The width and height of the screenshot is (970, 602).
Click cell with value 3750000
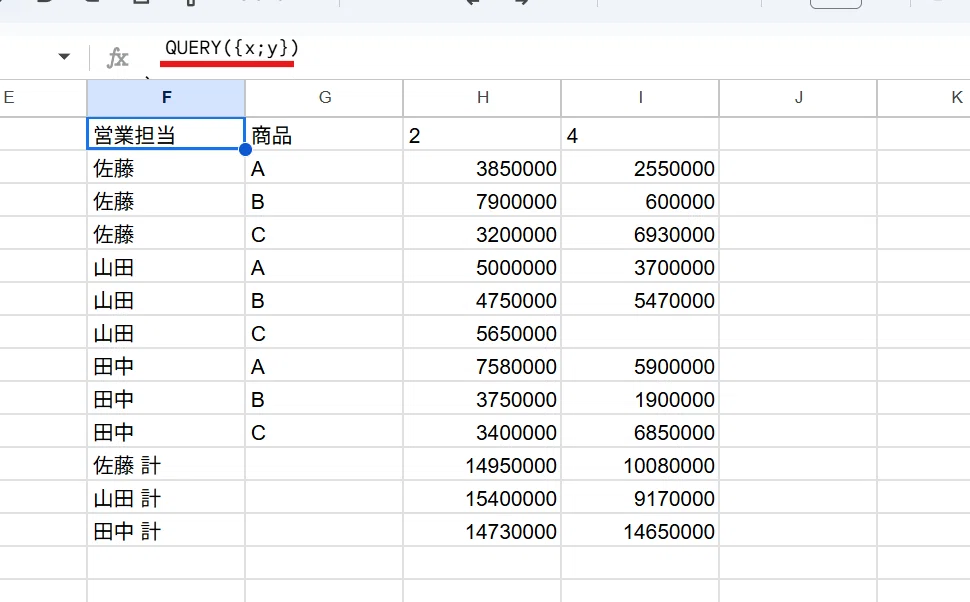[483, 399]
